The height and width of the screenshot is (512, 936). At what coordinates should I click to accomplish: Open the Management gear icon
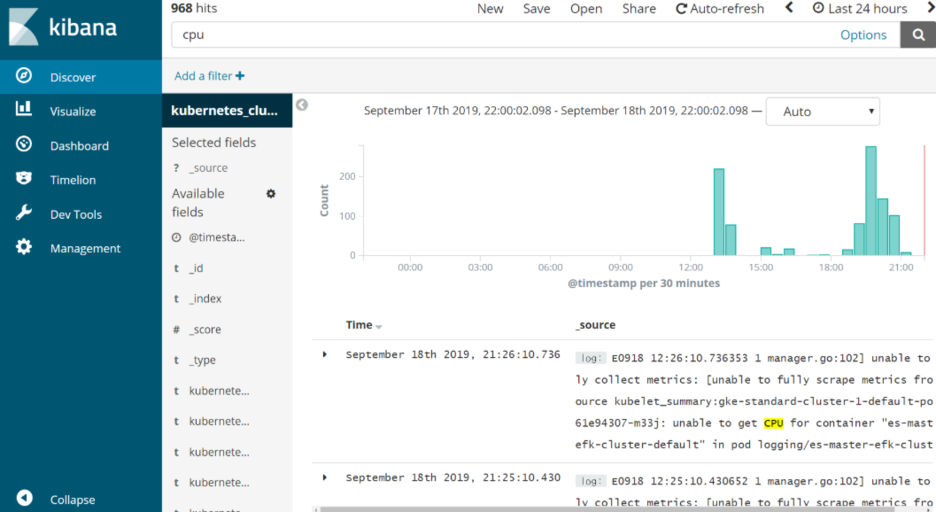coord(23,246)
